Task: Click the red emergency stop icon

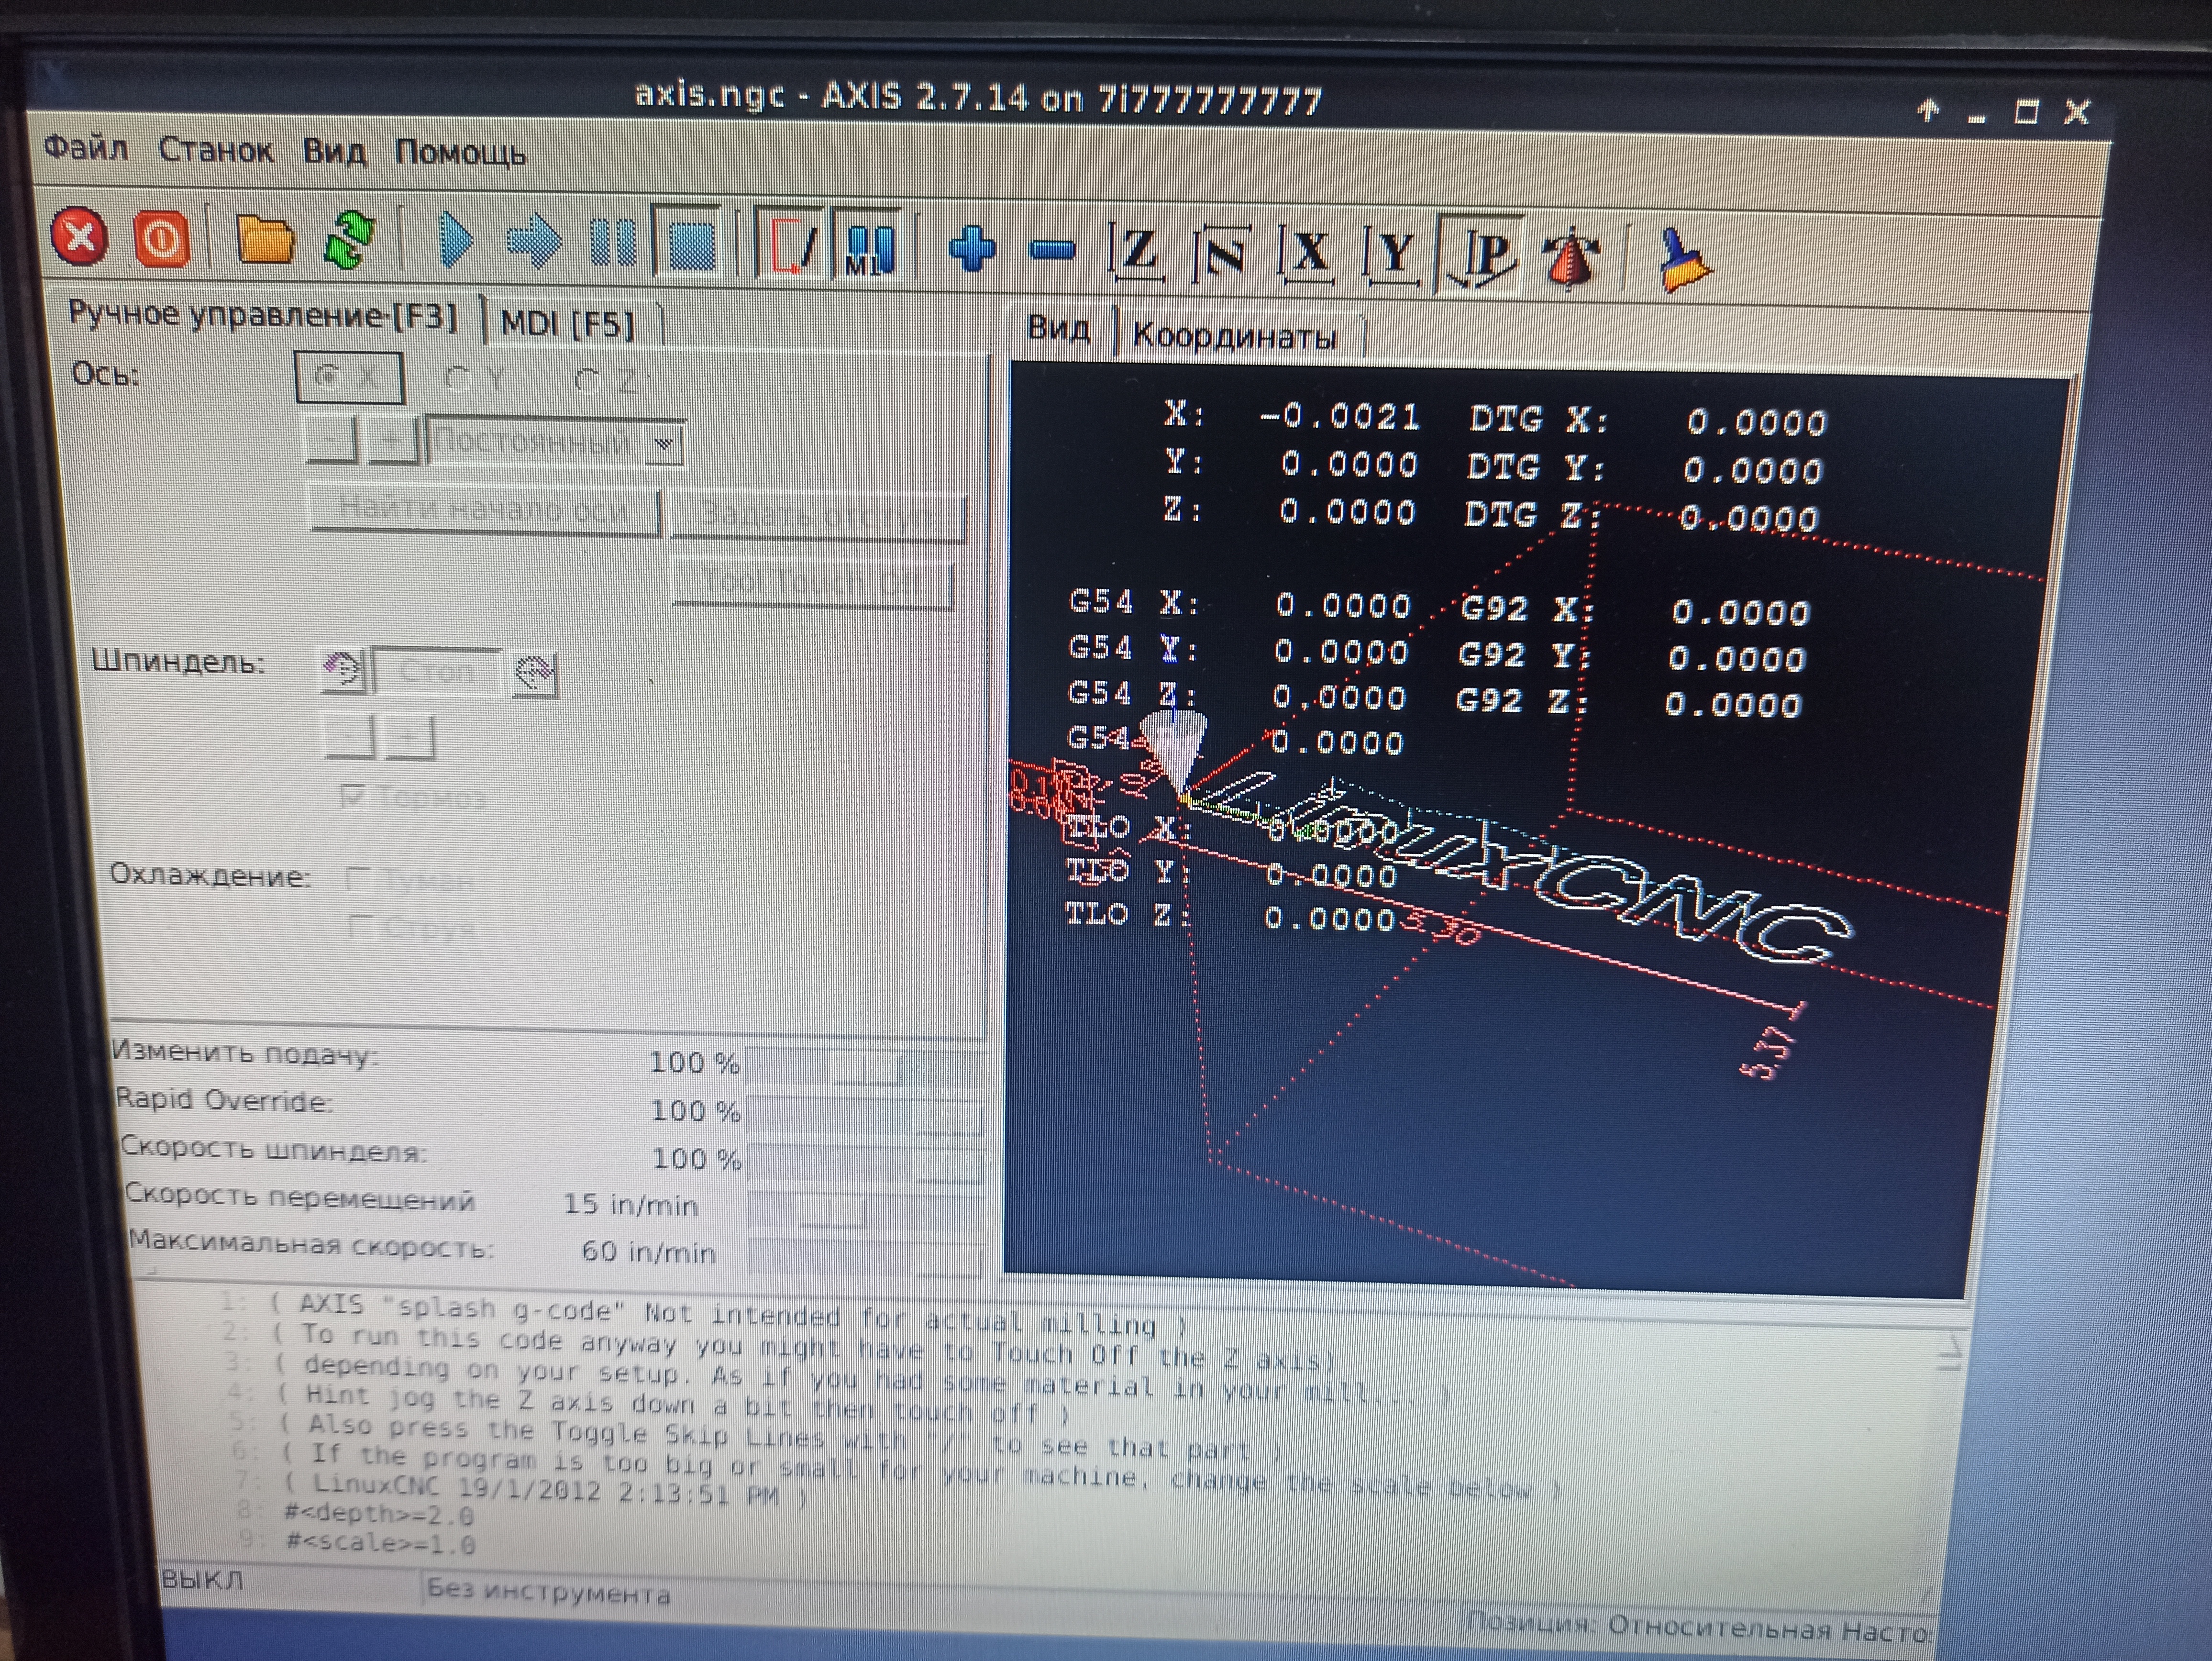Action: [79, 238]
